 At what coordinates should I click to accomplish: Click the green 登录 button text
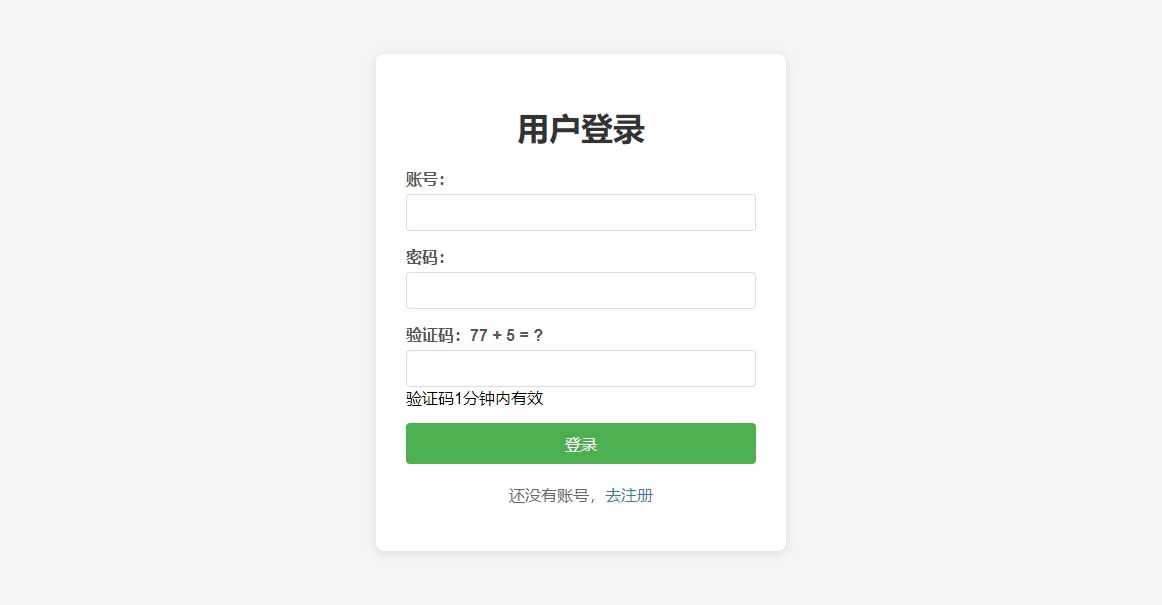(x=580, y=443)
